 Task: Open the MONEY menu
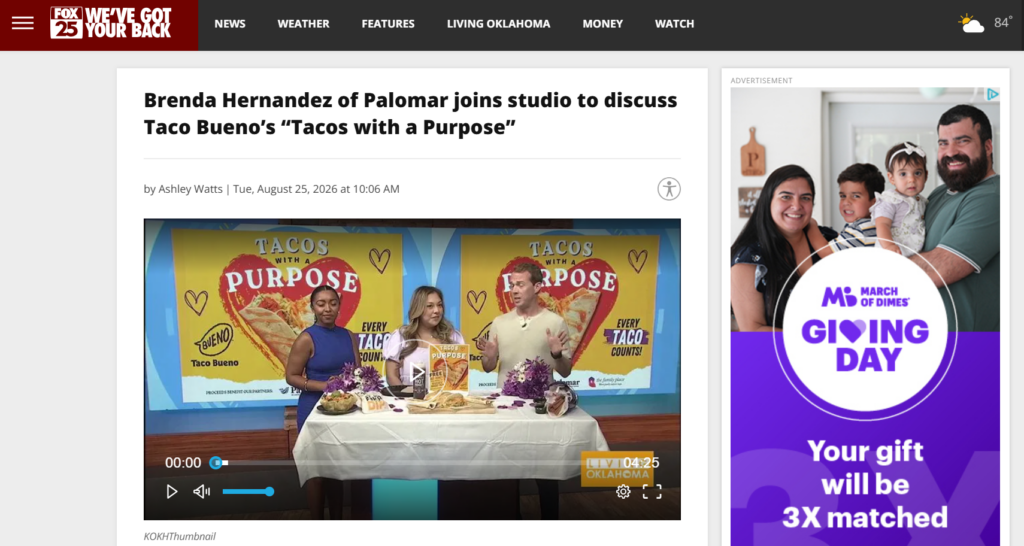click(603, 24)
